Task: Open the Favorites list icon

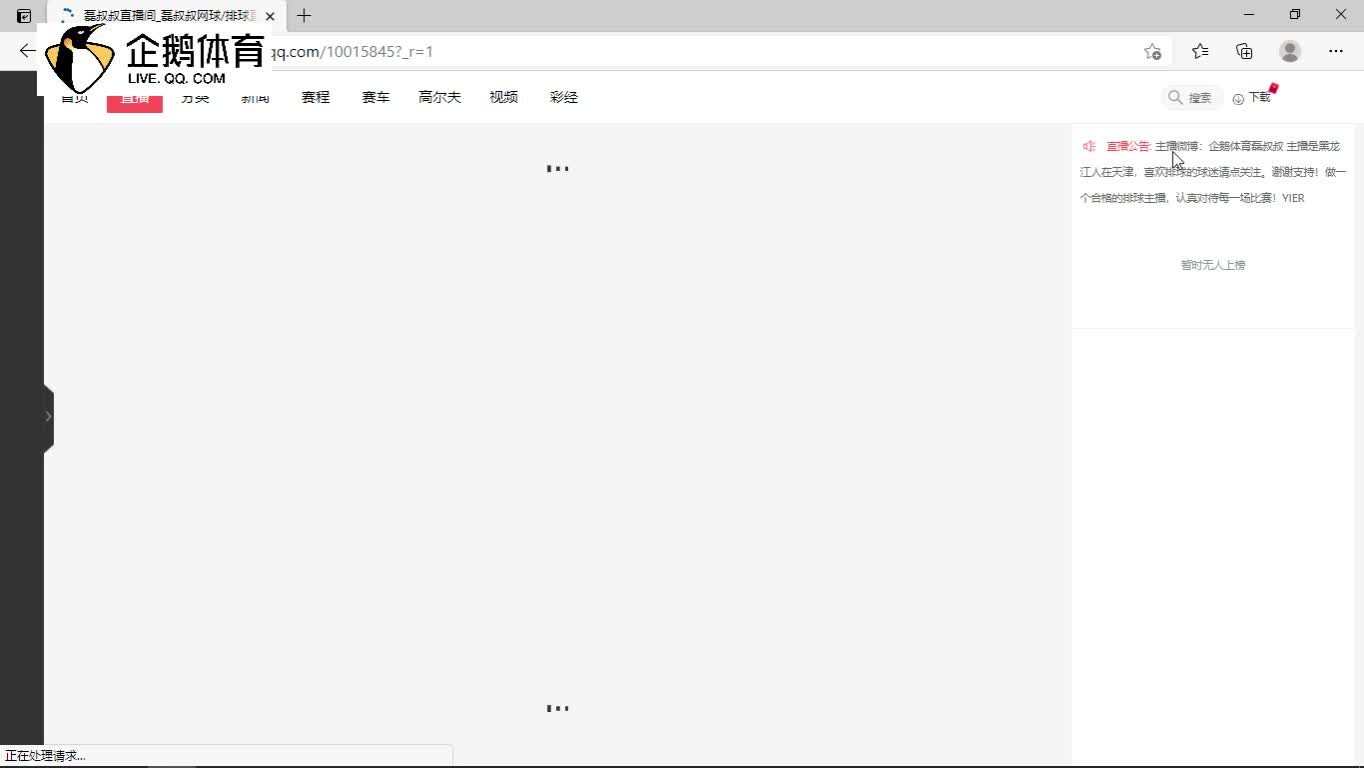Action: 1200,51
